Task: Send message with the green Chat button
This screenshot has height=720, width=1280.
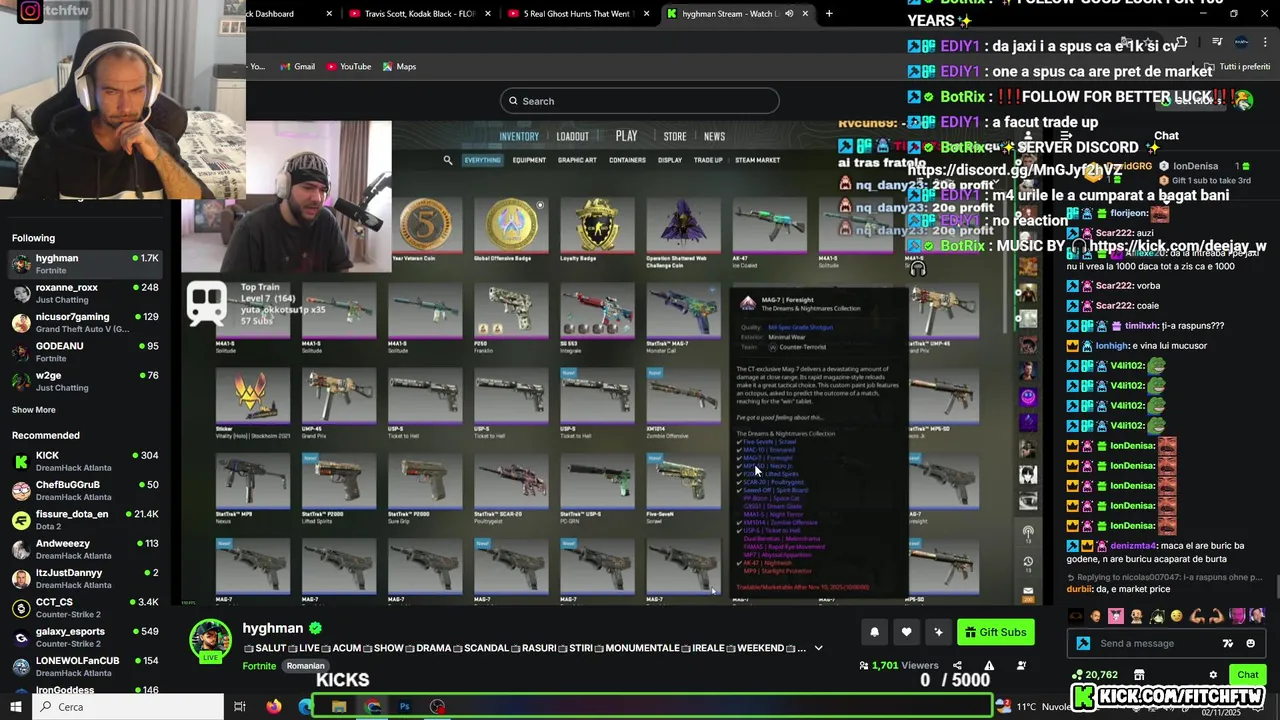Action: (1247, 675)
